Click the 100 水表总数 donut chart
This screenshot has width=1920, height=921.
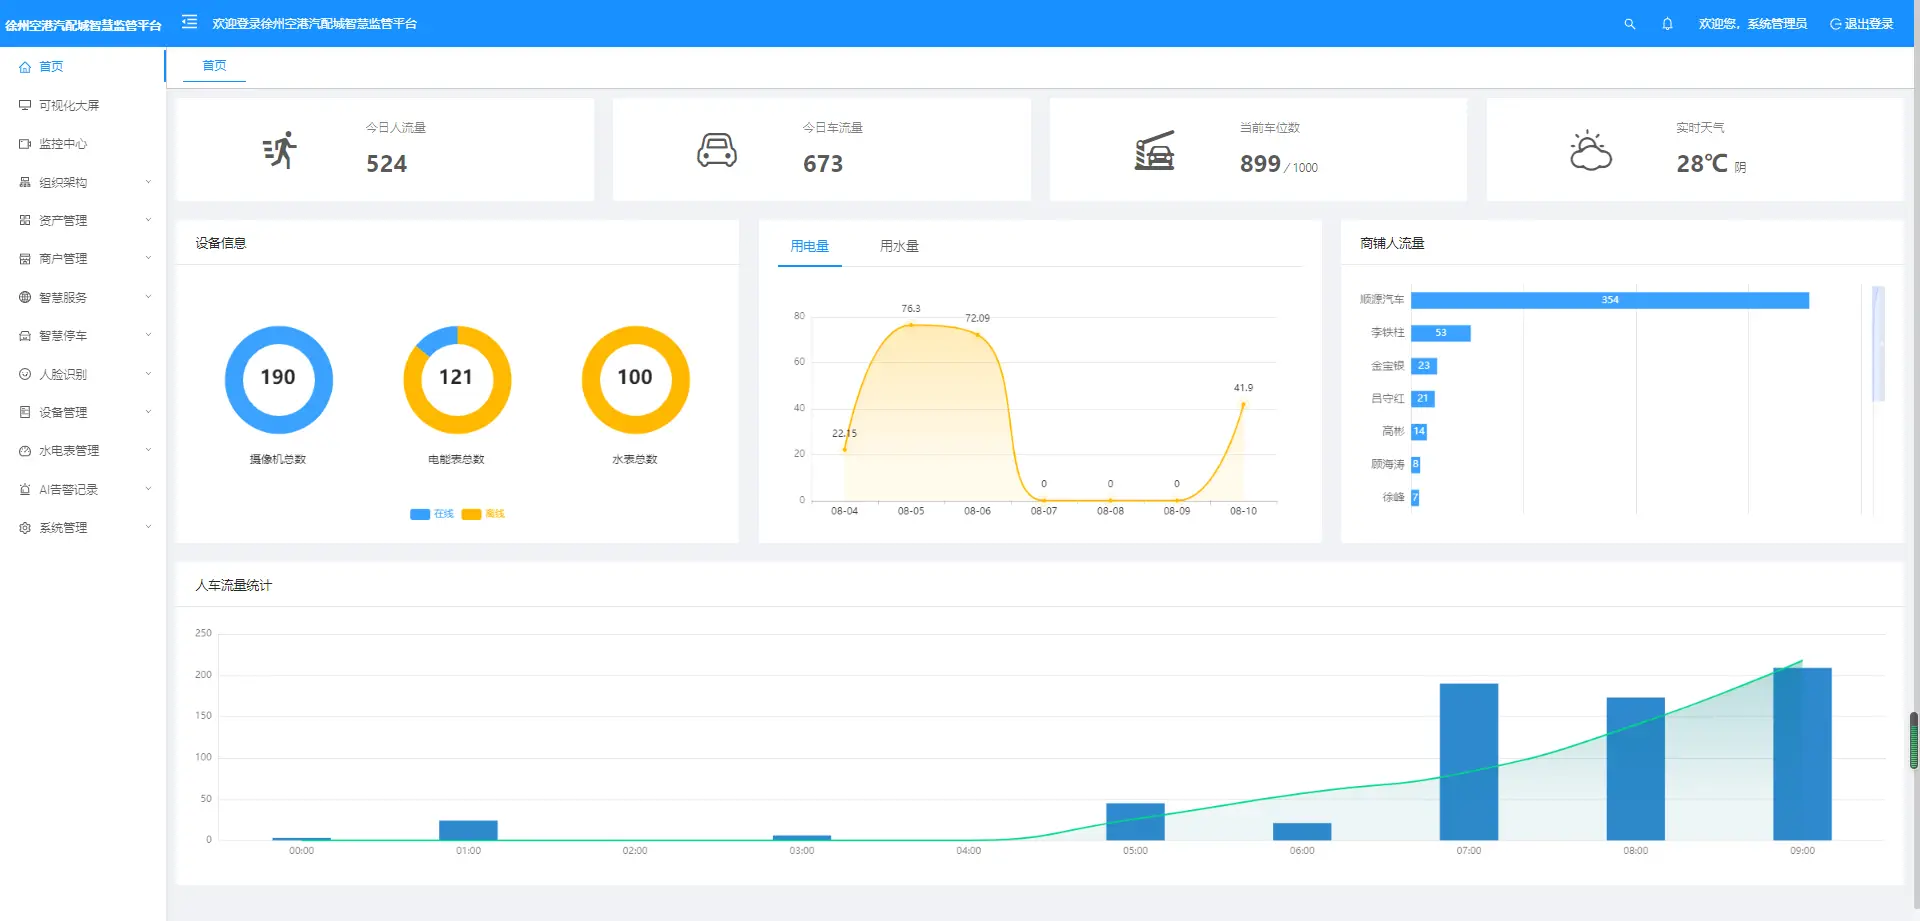635,379
